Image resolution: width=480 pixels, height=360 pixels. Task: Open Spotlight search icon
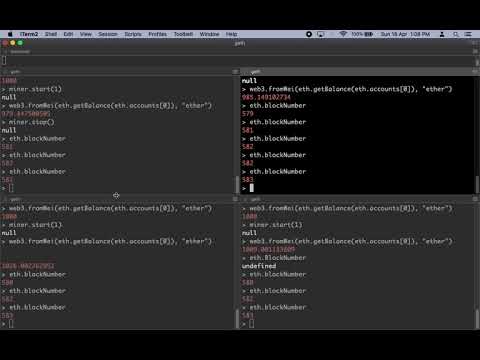[456, 34]
